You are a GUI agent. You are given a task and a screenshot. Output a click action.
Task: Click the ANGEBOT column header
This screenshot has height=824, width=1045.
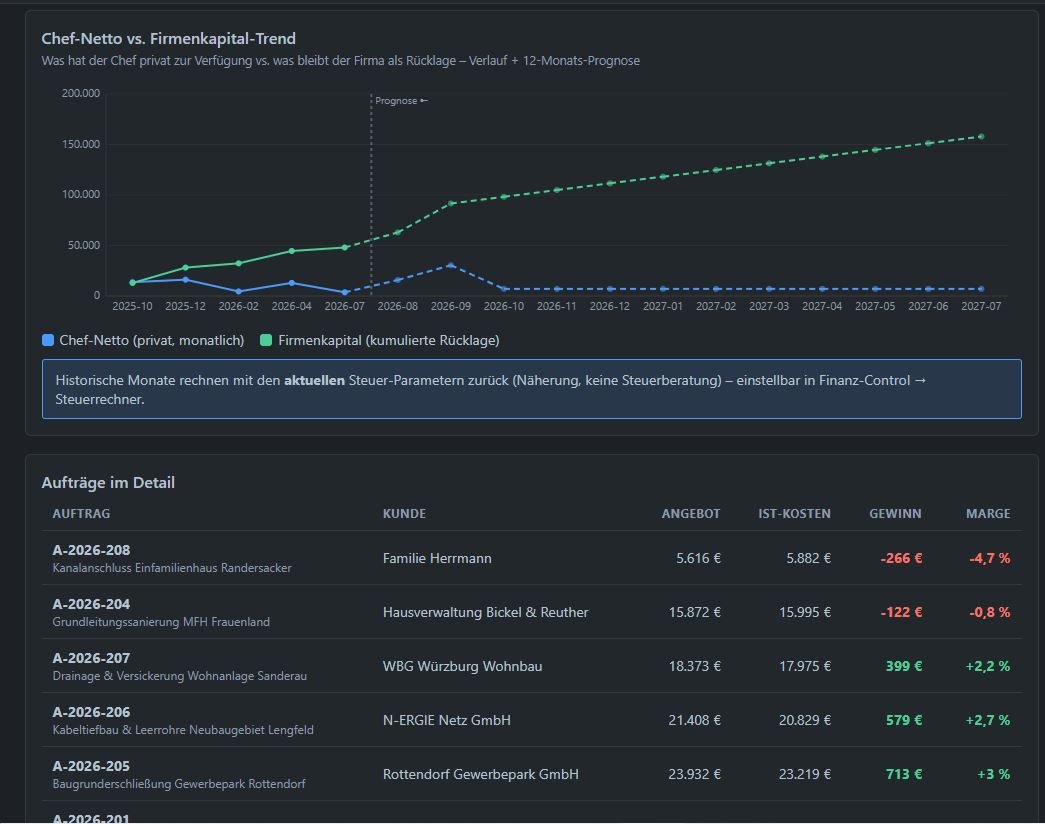[x=690, y=514]
